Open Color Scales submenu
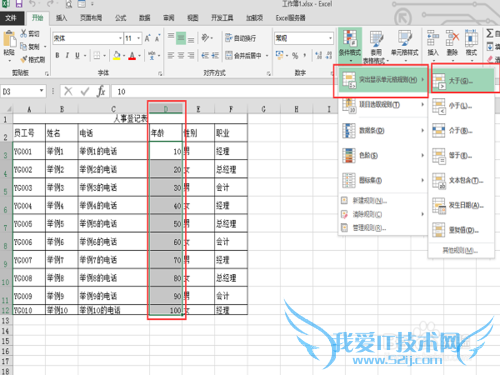Image resolution: width=500 pixels, height=375 pixels. coord(382,155)
